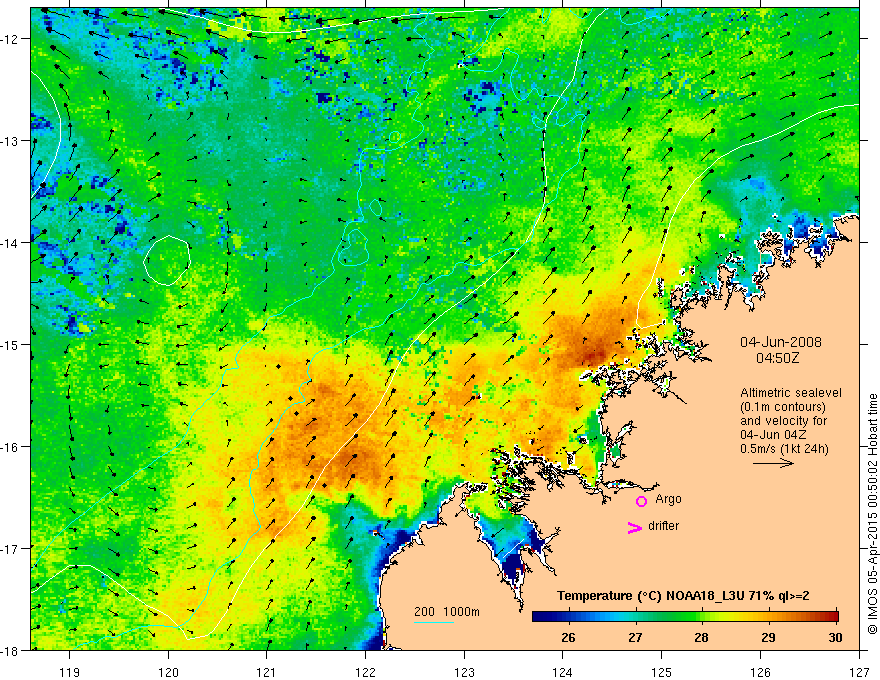Click latitude axis label -14
The width and height of the screenshot is (880, 680).
(x=11, y=243)
